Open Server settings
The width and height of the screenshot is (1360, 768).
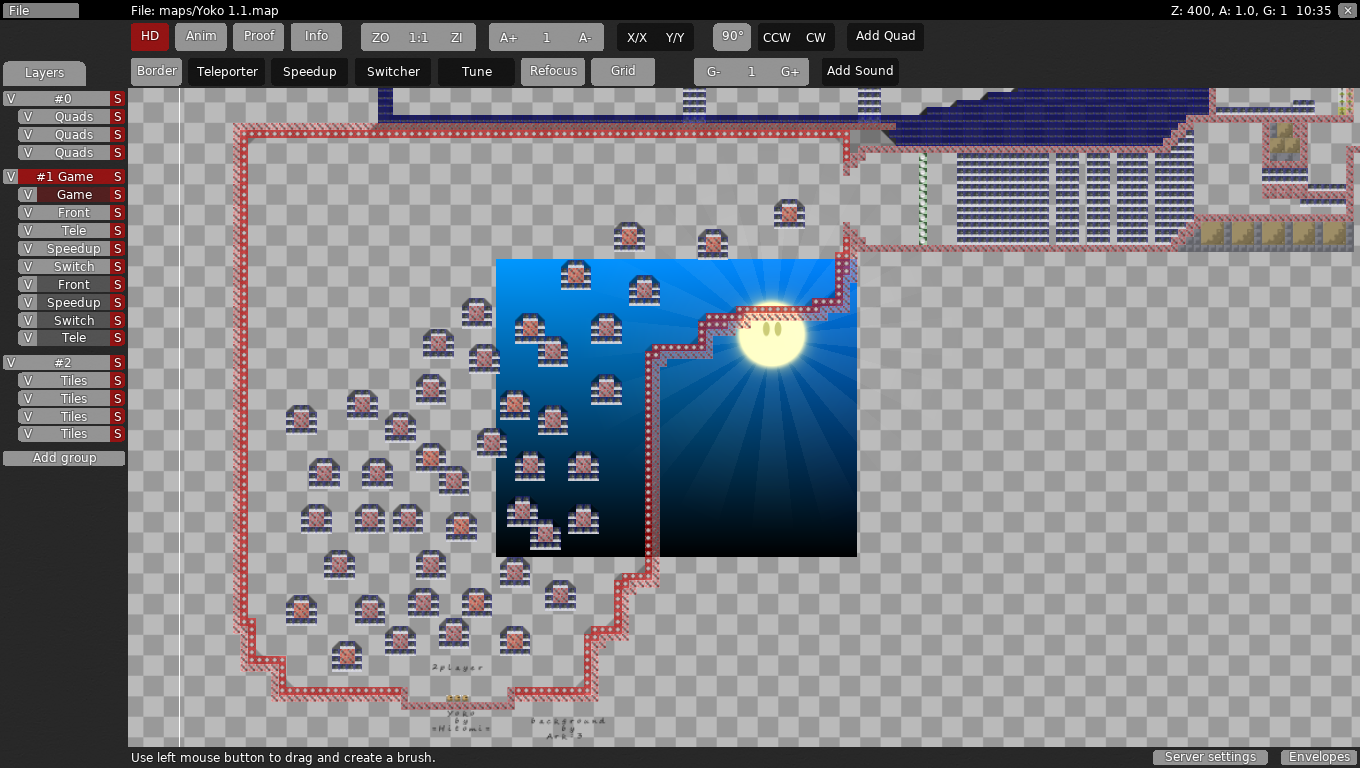tap(1210, 757)
